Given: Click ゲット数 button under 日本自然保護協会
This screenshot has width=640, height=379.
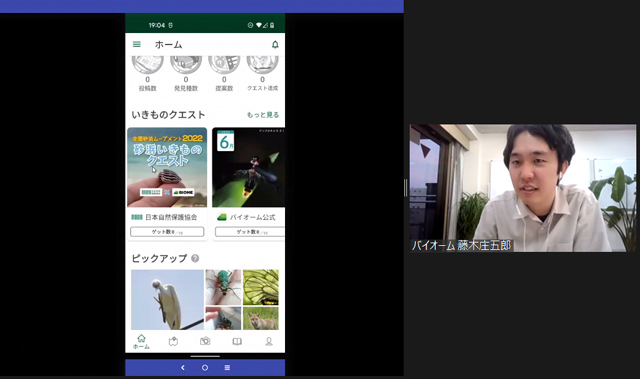Looking at the screenshot, I should point(167,232).
